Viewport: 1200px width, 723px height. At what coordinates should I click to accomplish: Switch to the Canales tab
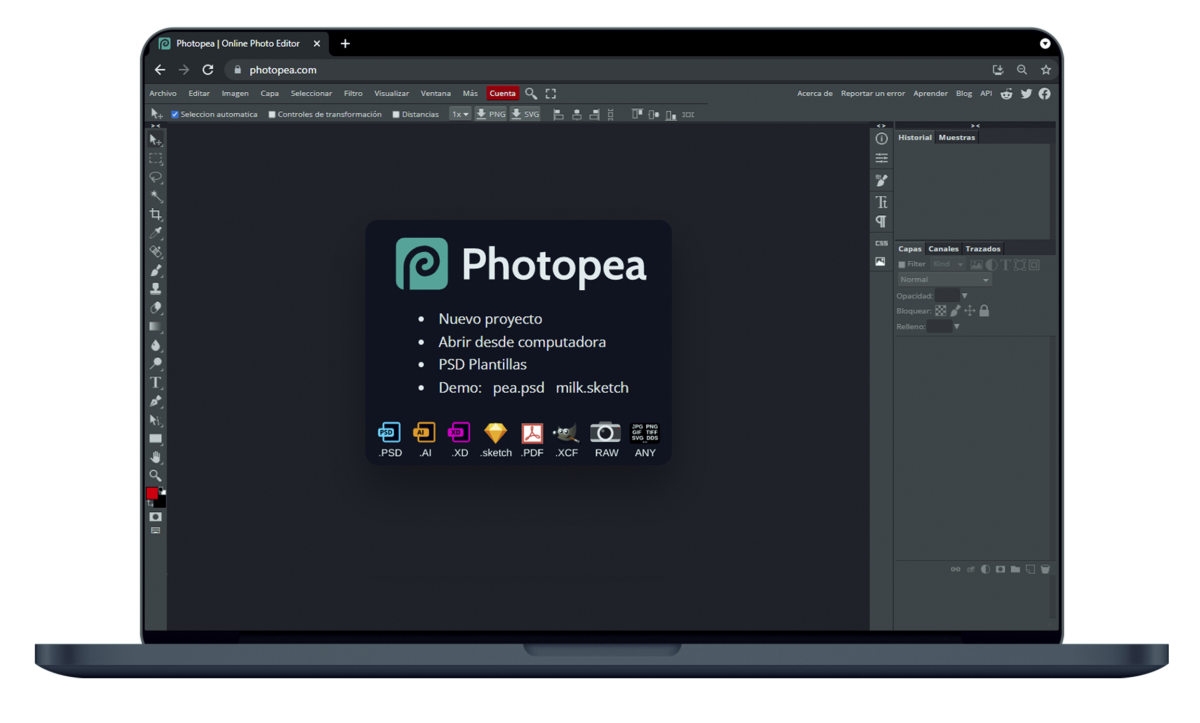pyautogui.click(x=943, y=248)
